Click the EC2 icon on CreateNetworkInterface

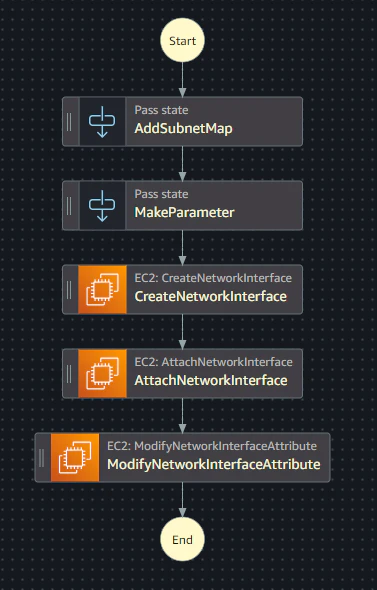click(x=102, y=289)
